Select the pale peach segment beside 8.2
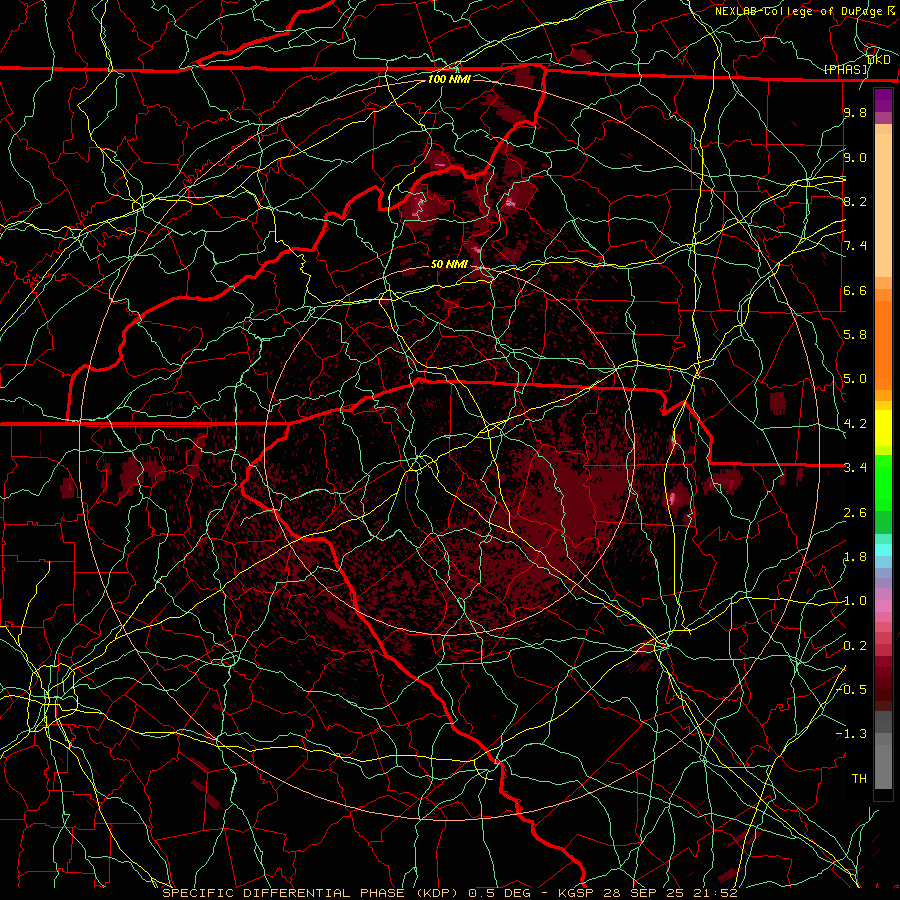This screenshot has height=900, width=900. [883, 205]
